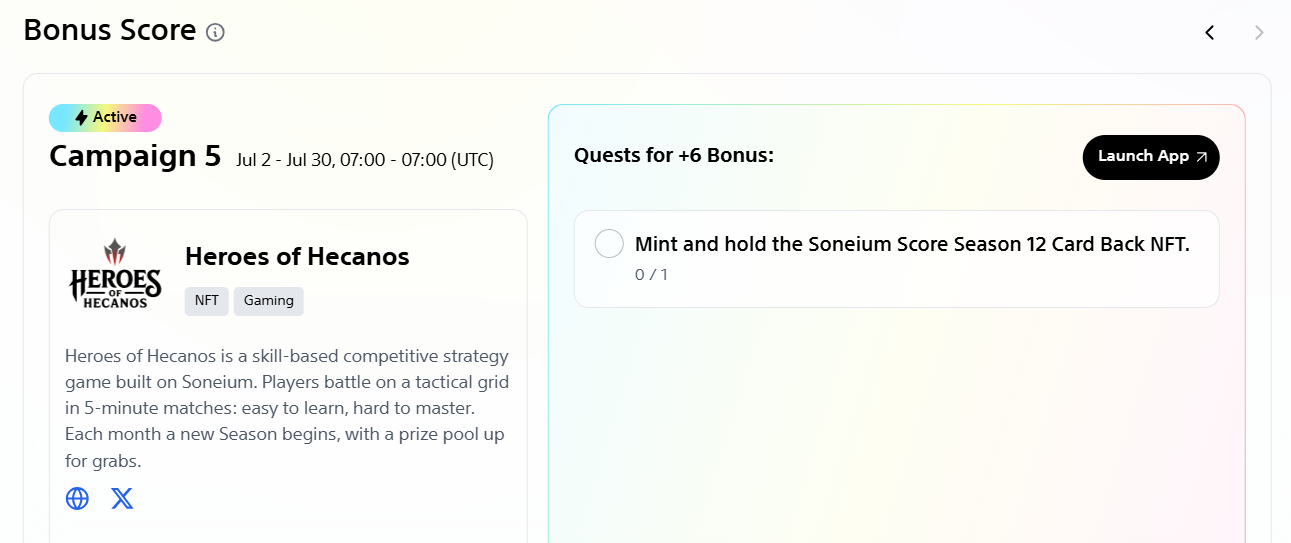The height and width of the screenshot is (543, 1291).
Task: Click the lightning bolt in Active badge
Action: [81, 118]
